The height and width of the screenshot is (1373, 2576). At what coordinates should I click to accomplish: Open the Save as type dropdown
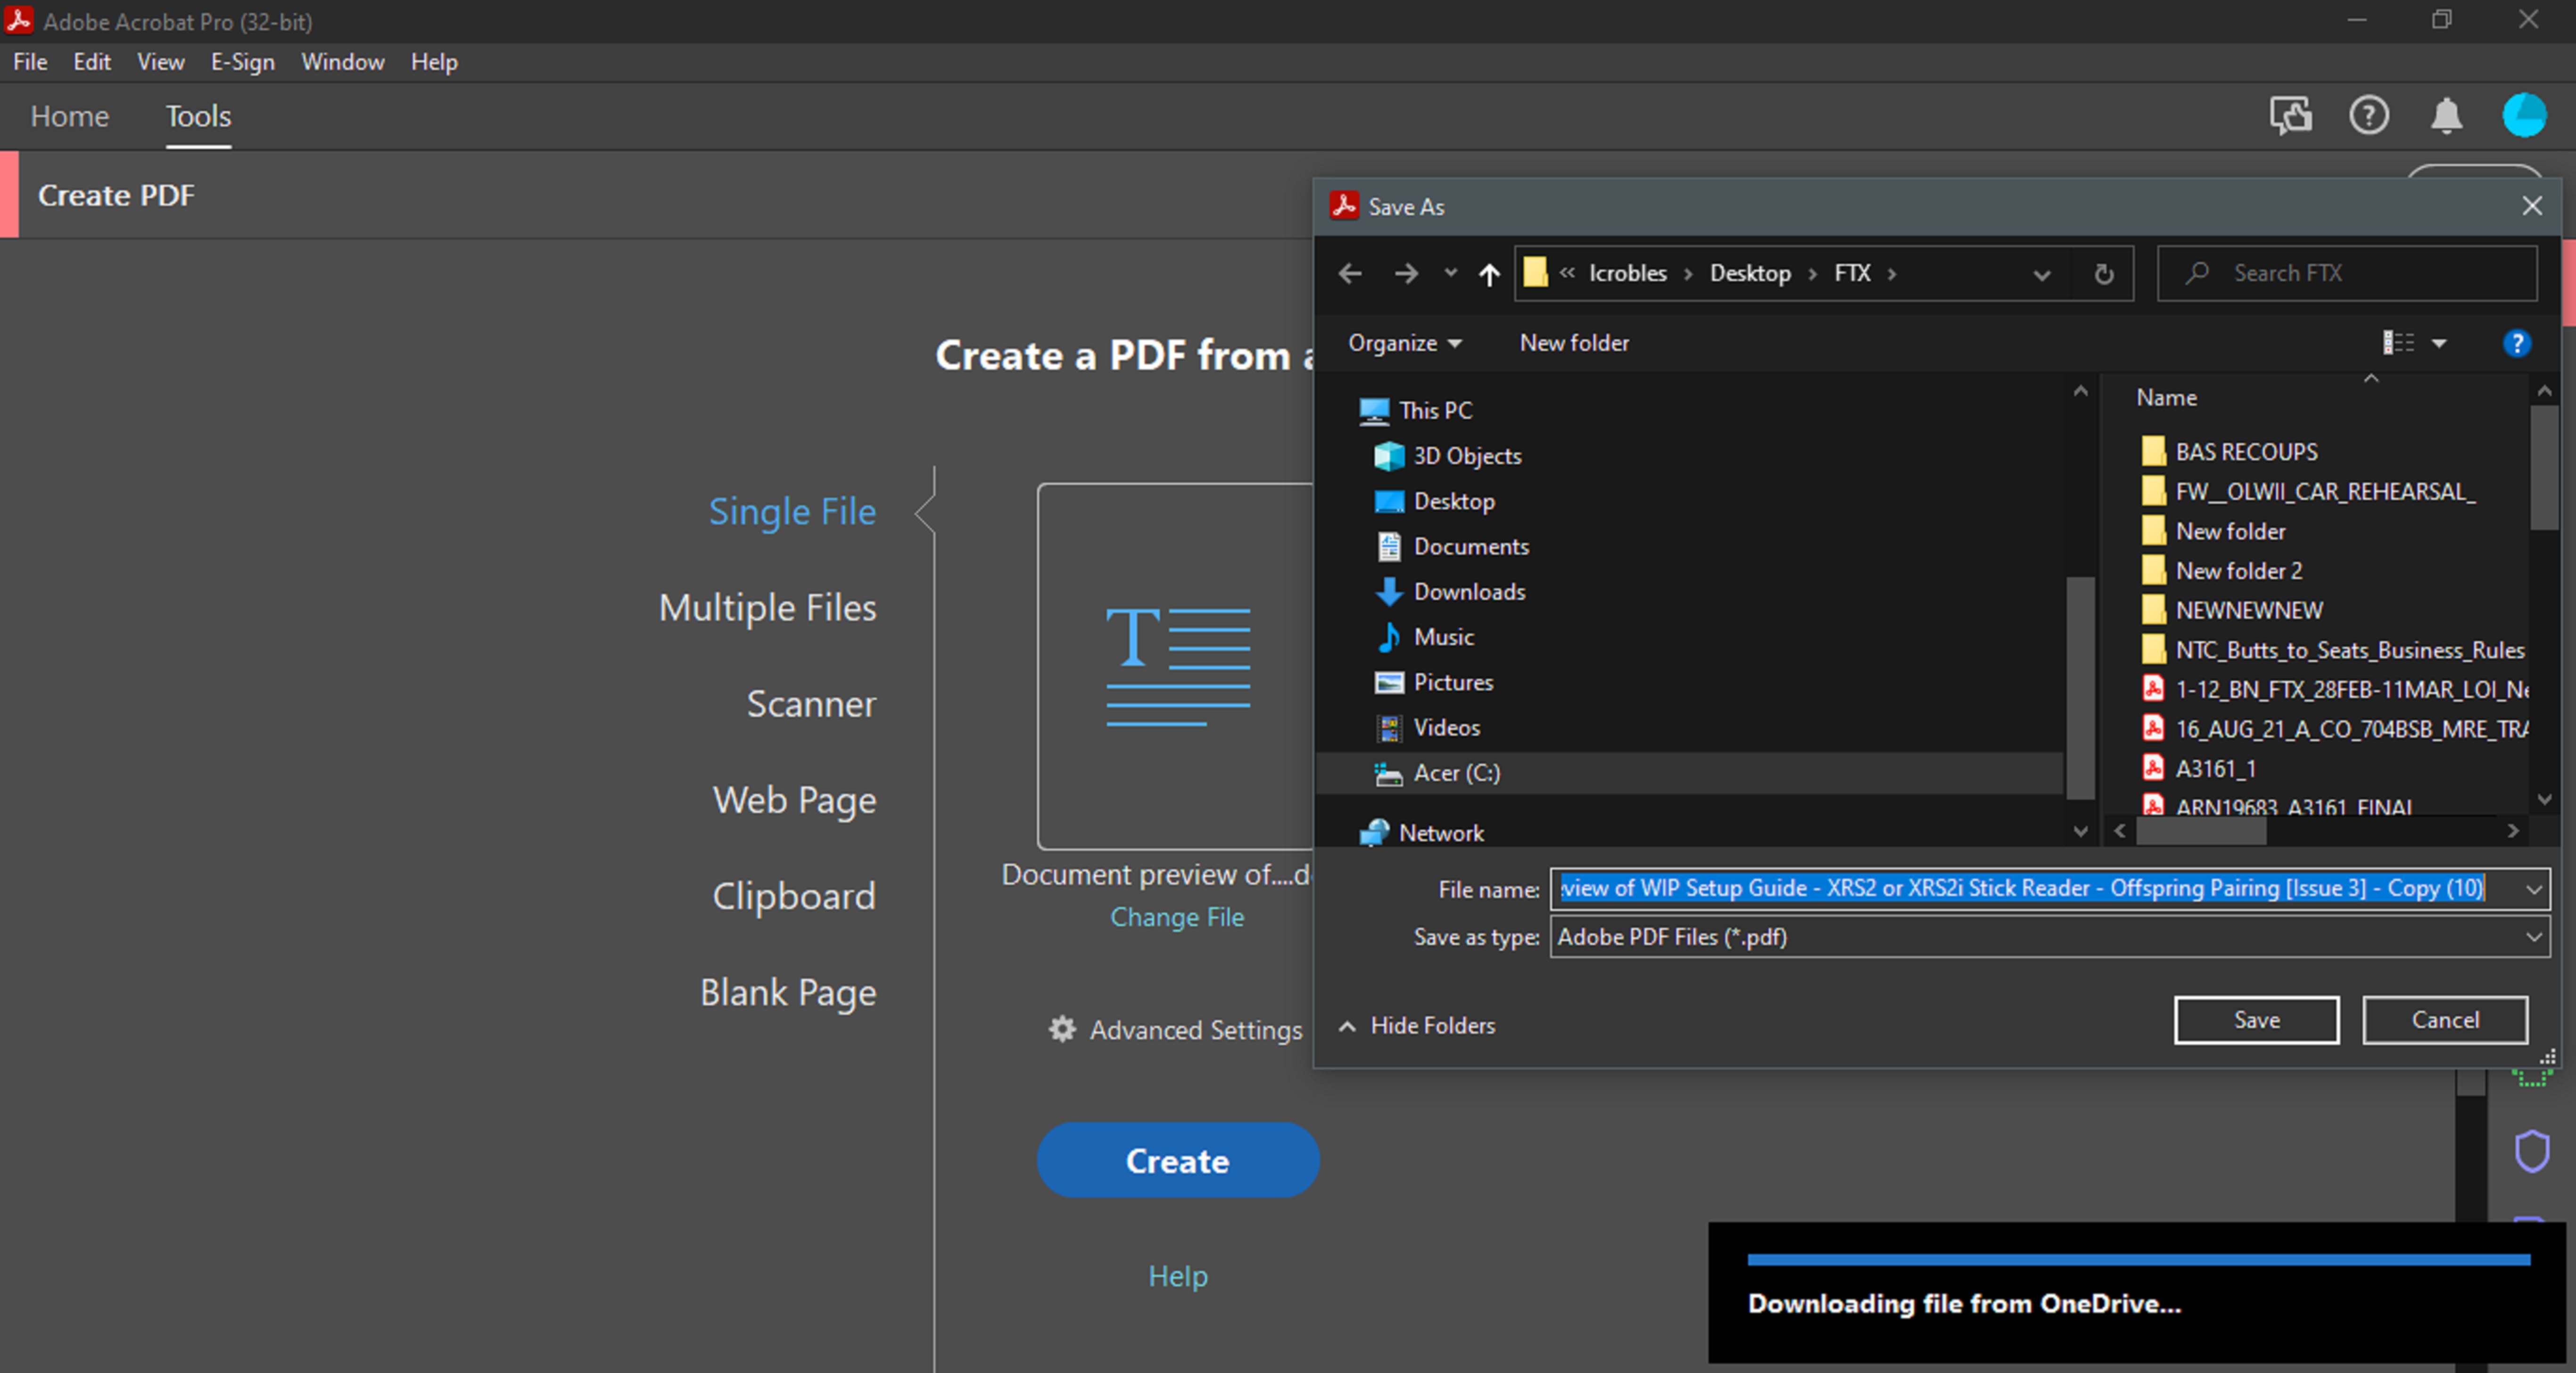pos(2533,937)
